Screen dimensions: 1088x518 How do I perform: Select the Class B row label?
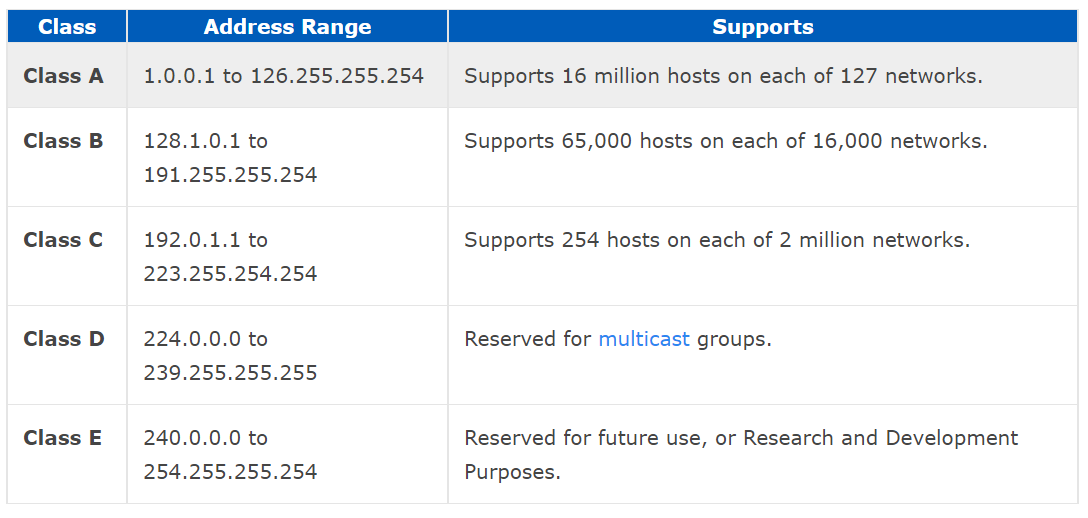pos(63,141)
